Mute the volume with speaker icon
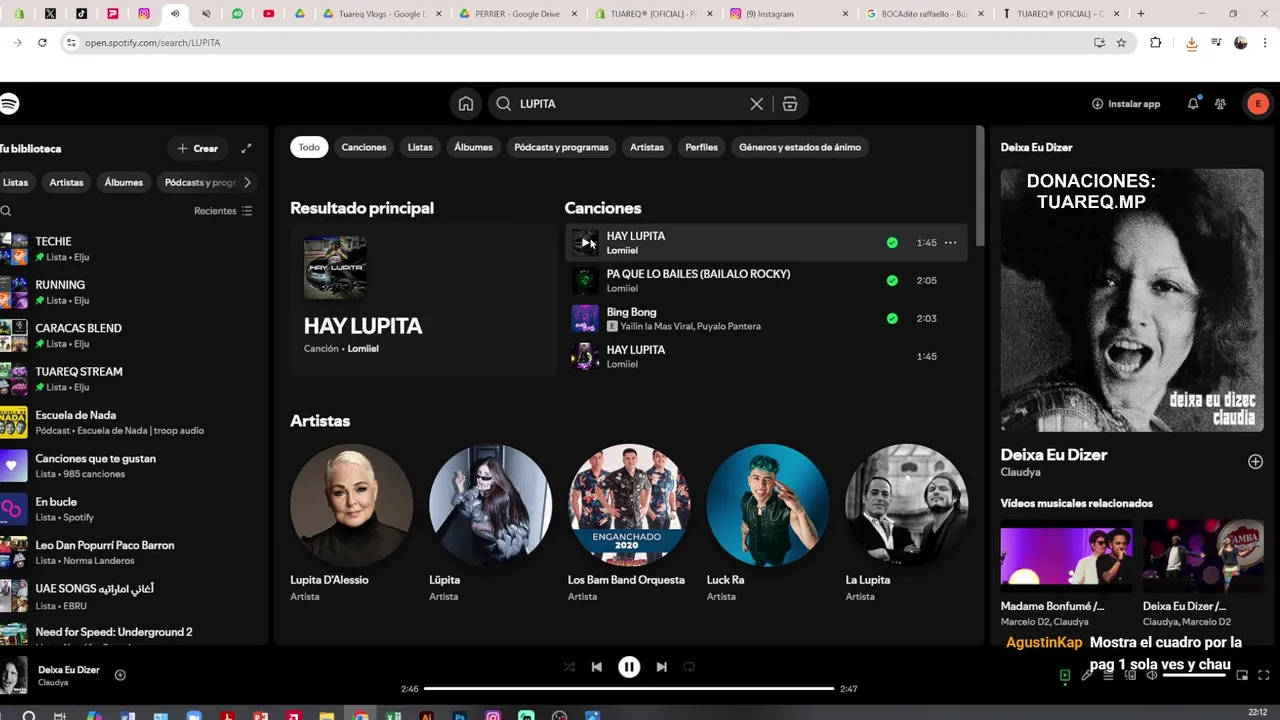This screenshot has width=1280, height=720. point(1152,675)
